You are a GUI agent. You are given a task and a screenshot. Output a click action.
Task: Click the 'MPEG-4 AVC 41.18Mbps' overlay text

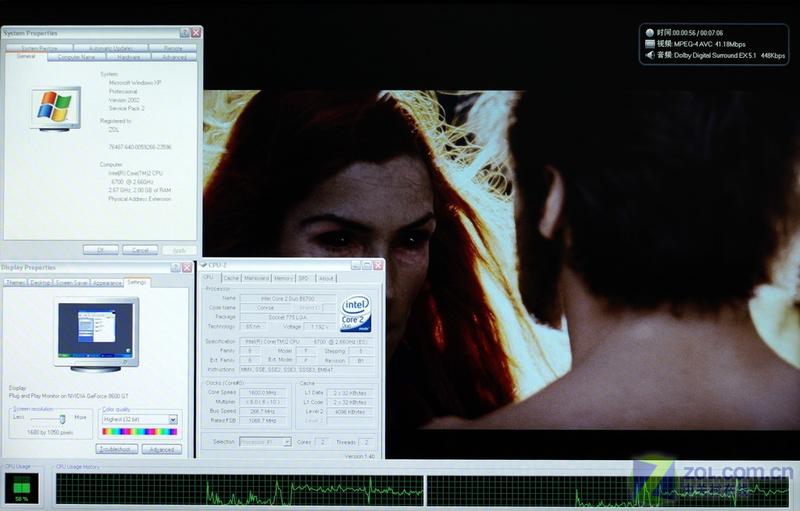click(710, 44)
